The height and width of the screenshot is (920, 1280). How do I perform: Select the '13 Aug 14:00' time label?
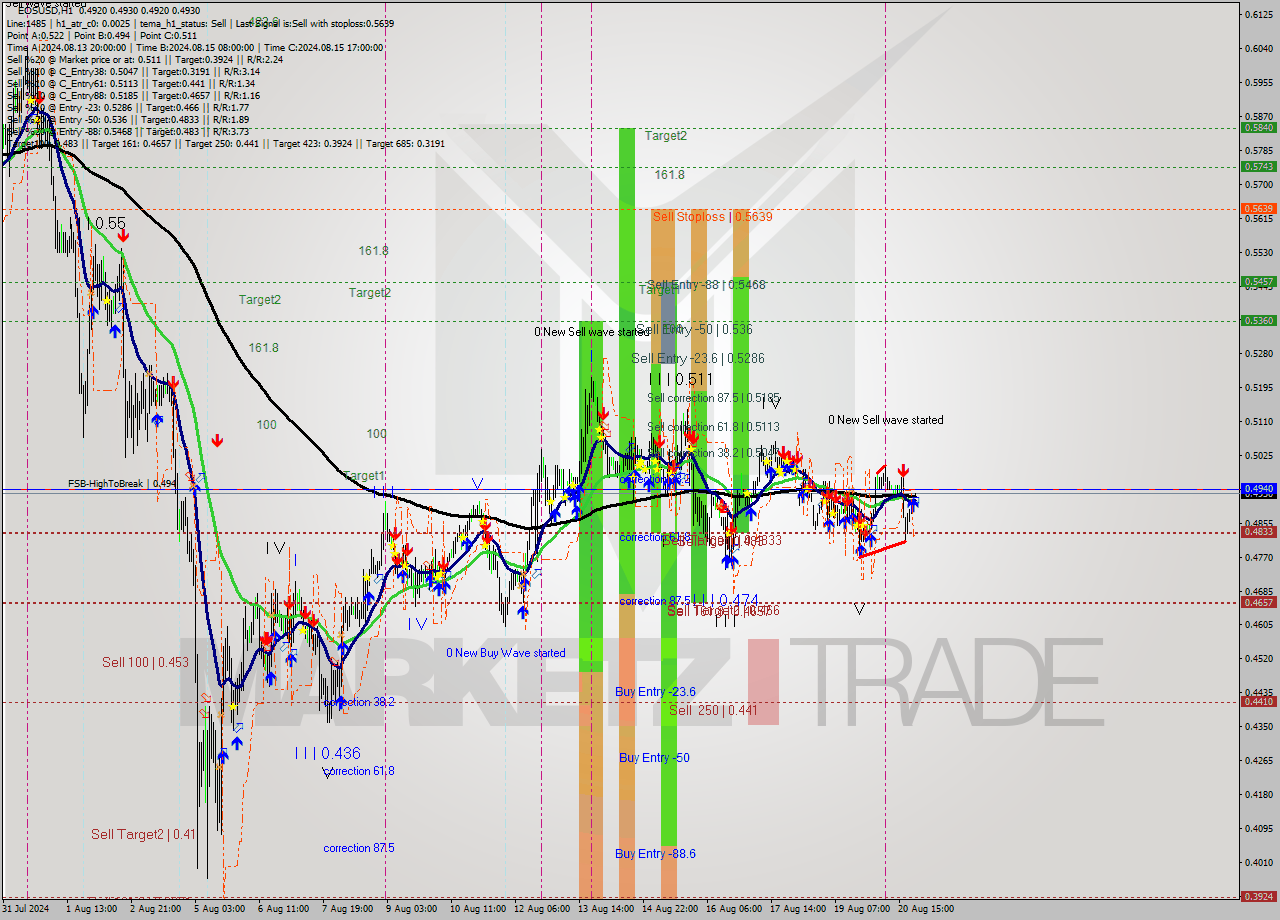point(606,910)
